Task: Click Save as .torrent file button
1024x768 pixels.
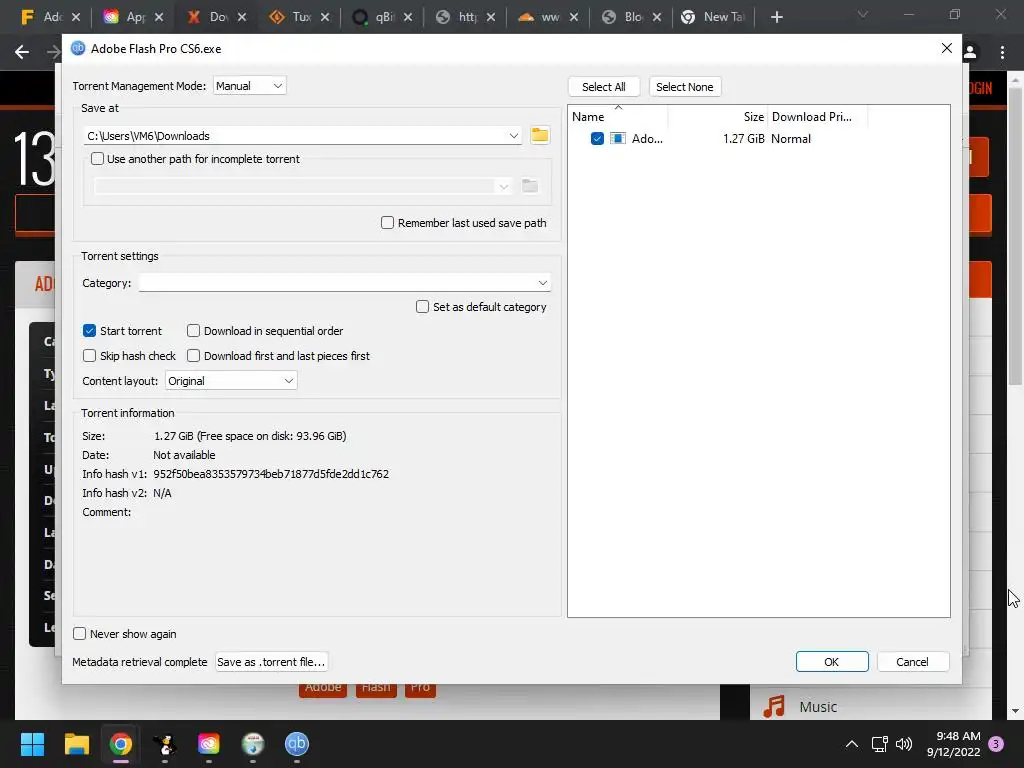Action: (x=271, y=662)
